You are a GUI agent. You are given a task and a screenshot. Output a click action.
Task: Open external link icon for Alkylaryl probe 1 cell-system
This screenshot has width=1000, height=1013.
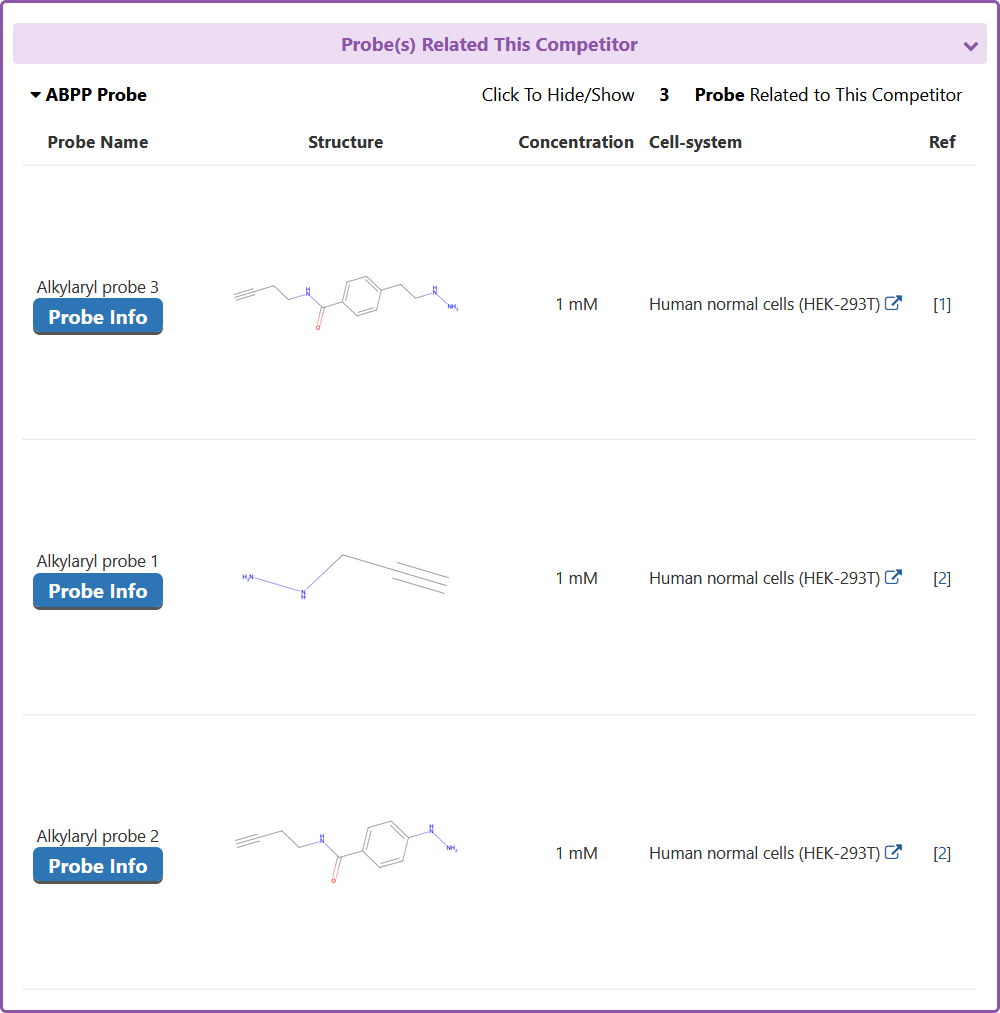click(894, 577)
